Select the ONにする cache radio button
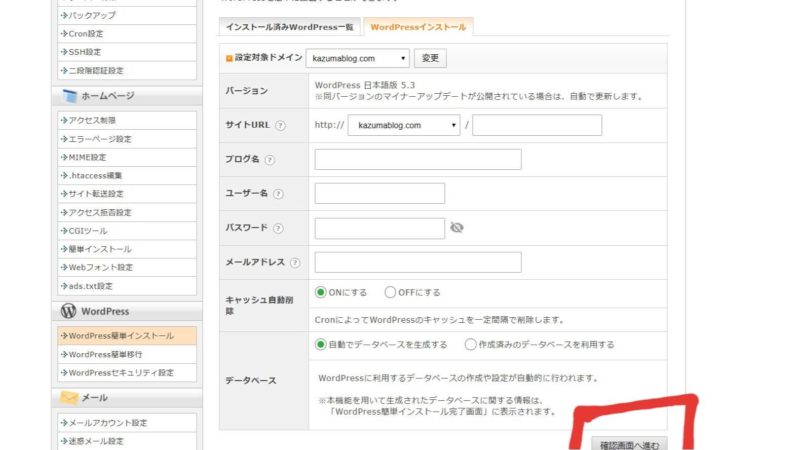This screenshot has height=450, width=800. pos(320,292)
